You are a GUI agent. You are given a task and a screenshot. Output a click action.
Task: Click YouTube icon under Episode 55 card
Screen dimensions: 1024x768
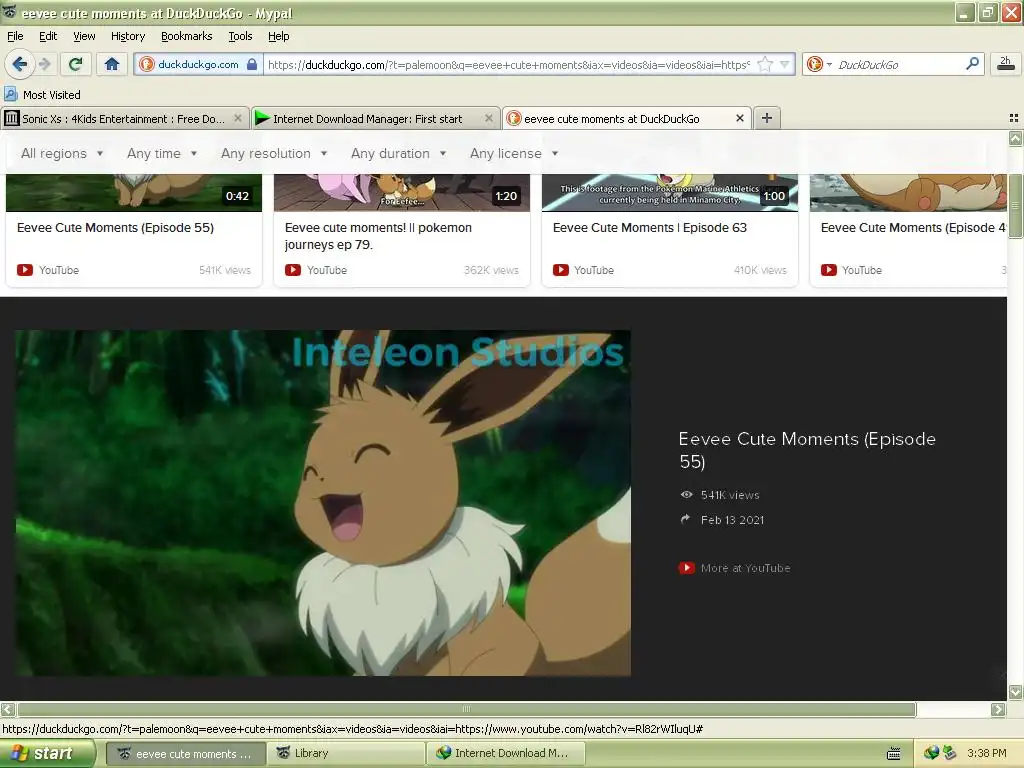click(x=25, y=270)
